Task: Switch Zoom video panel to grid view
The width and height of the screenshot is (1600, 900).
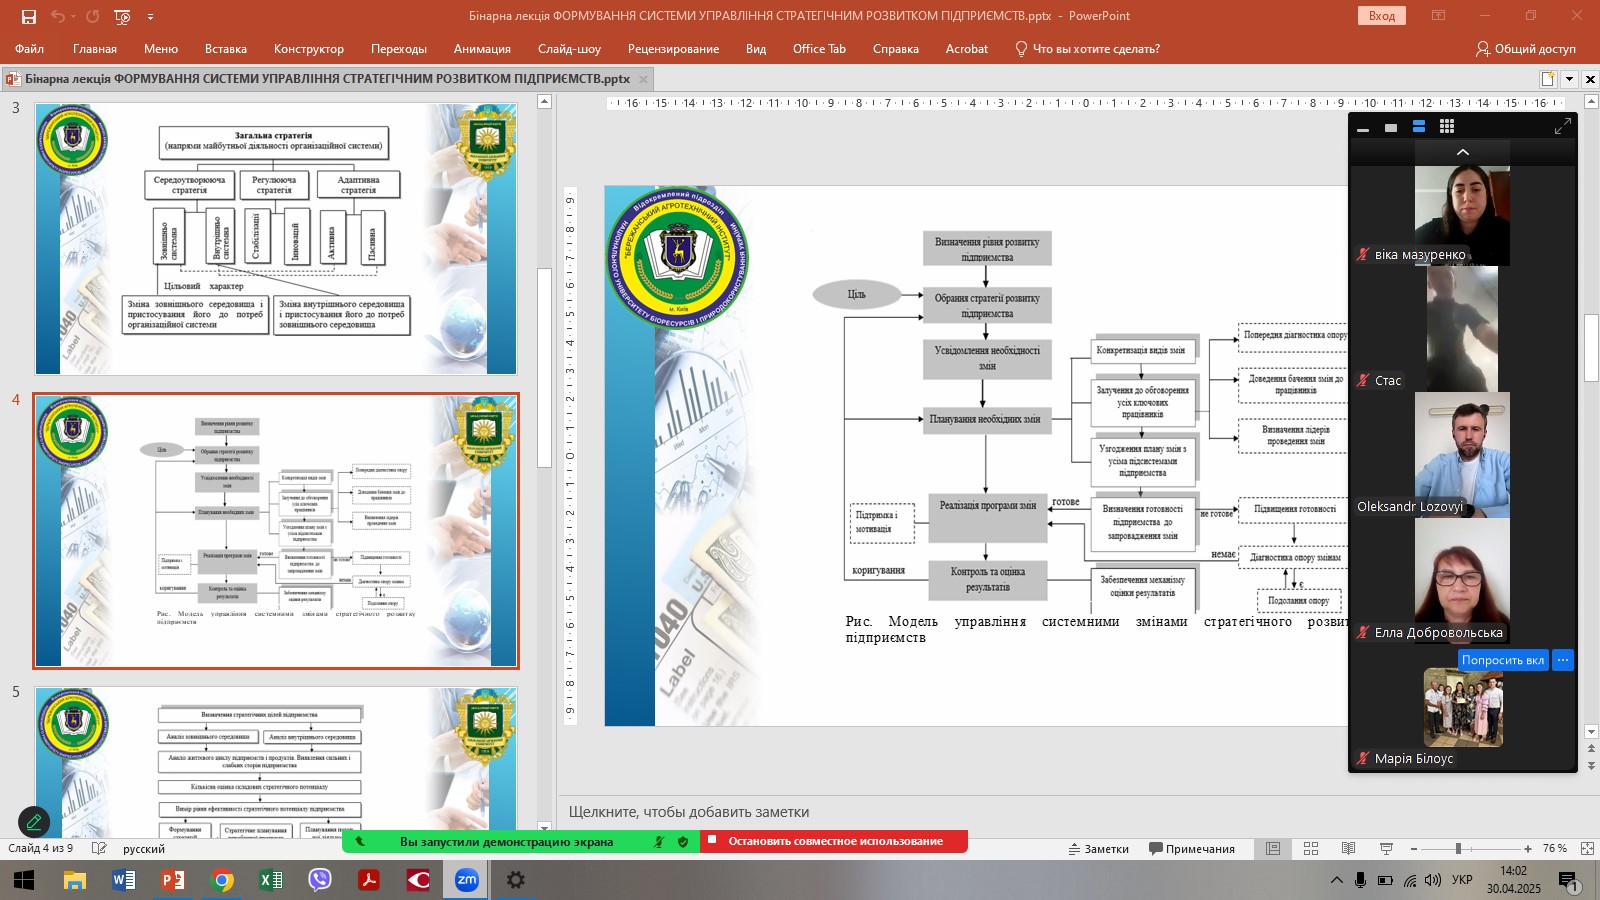Action: point(1446,127)
